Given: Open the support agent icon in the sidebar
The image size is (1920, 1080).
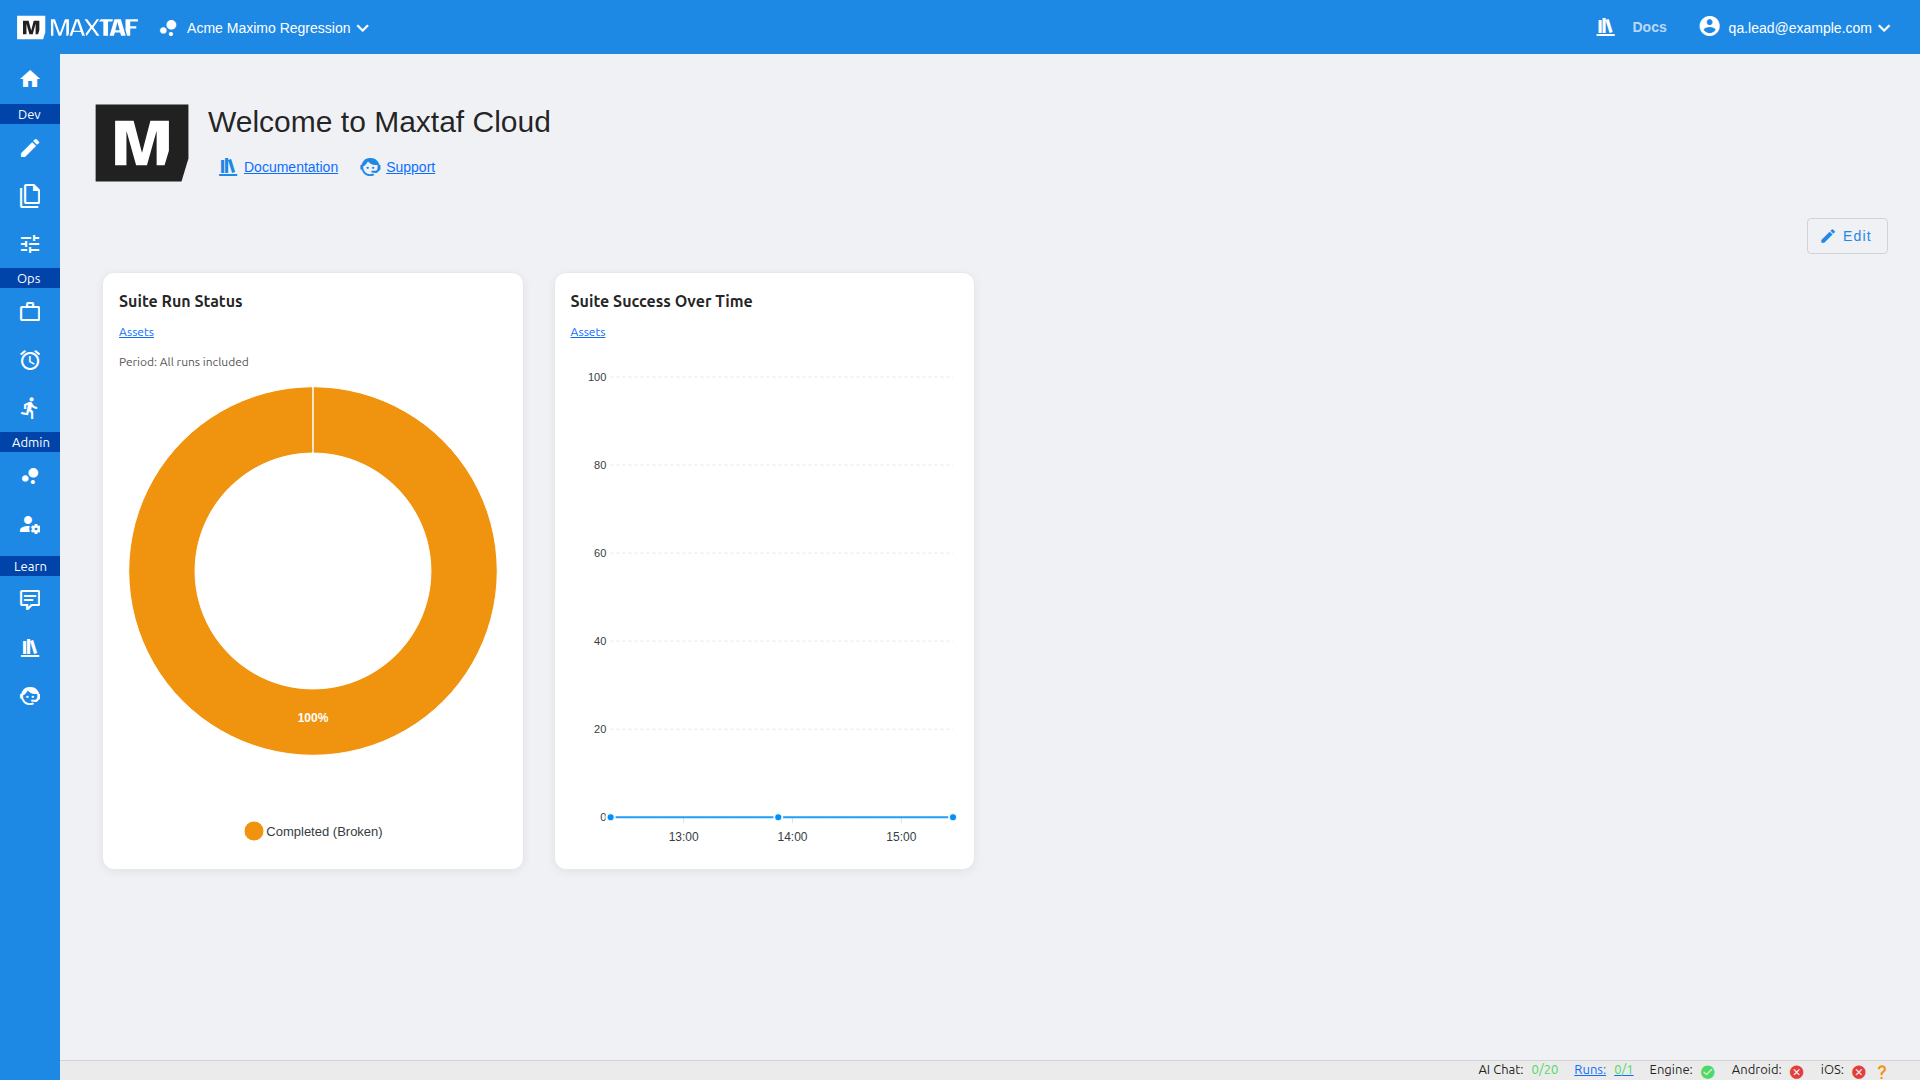Looking at the screenshot, I should pos(30,696).
